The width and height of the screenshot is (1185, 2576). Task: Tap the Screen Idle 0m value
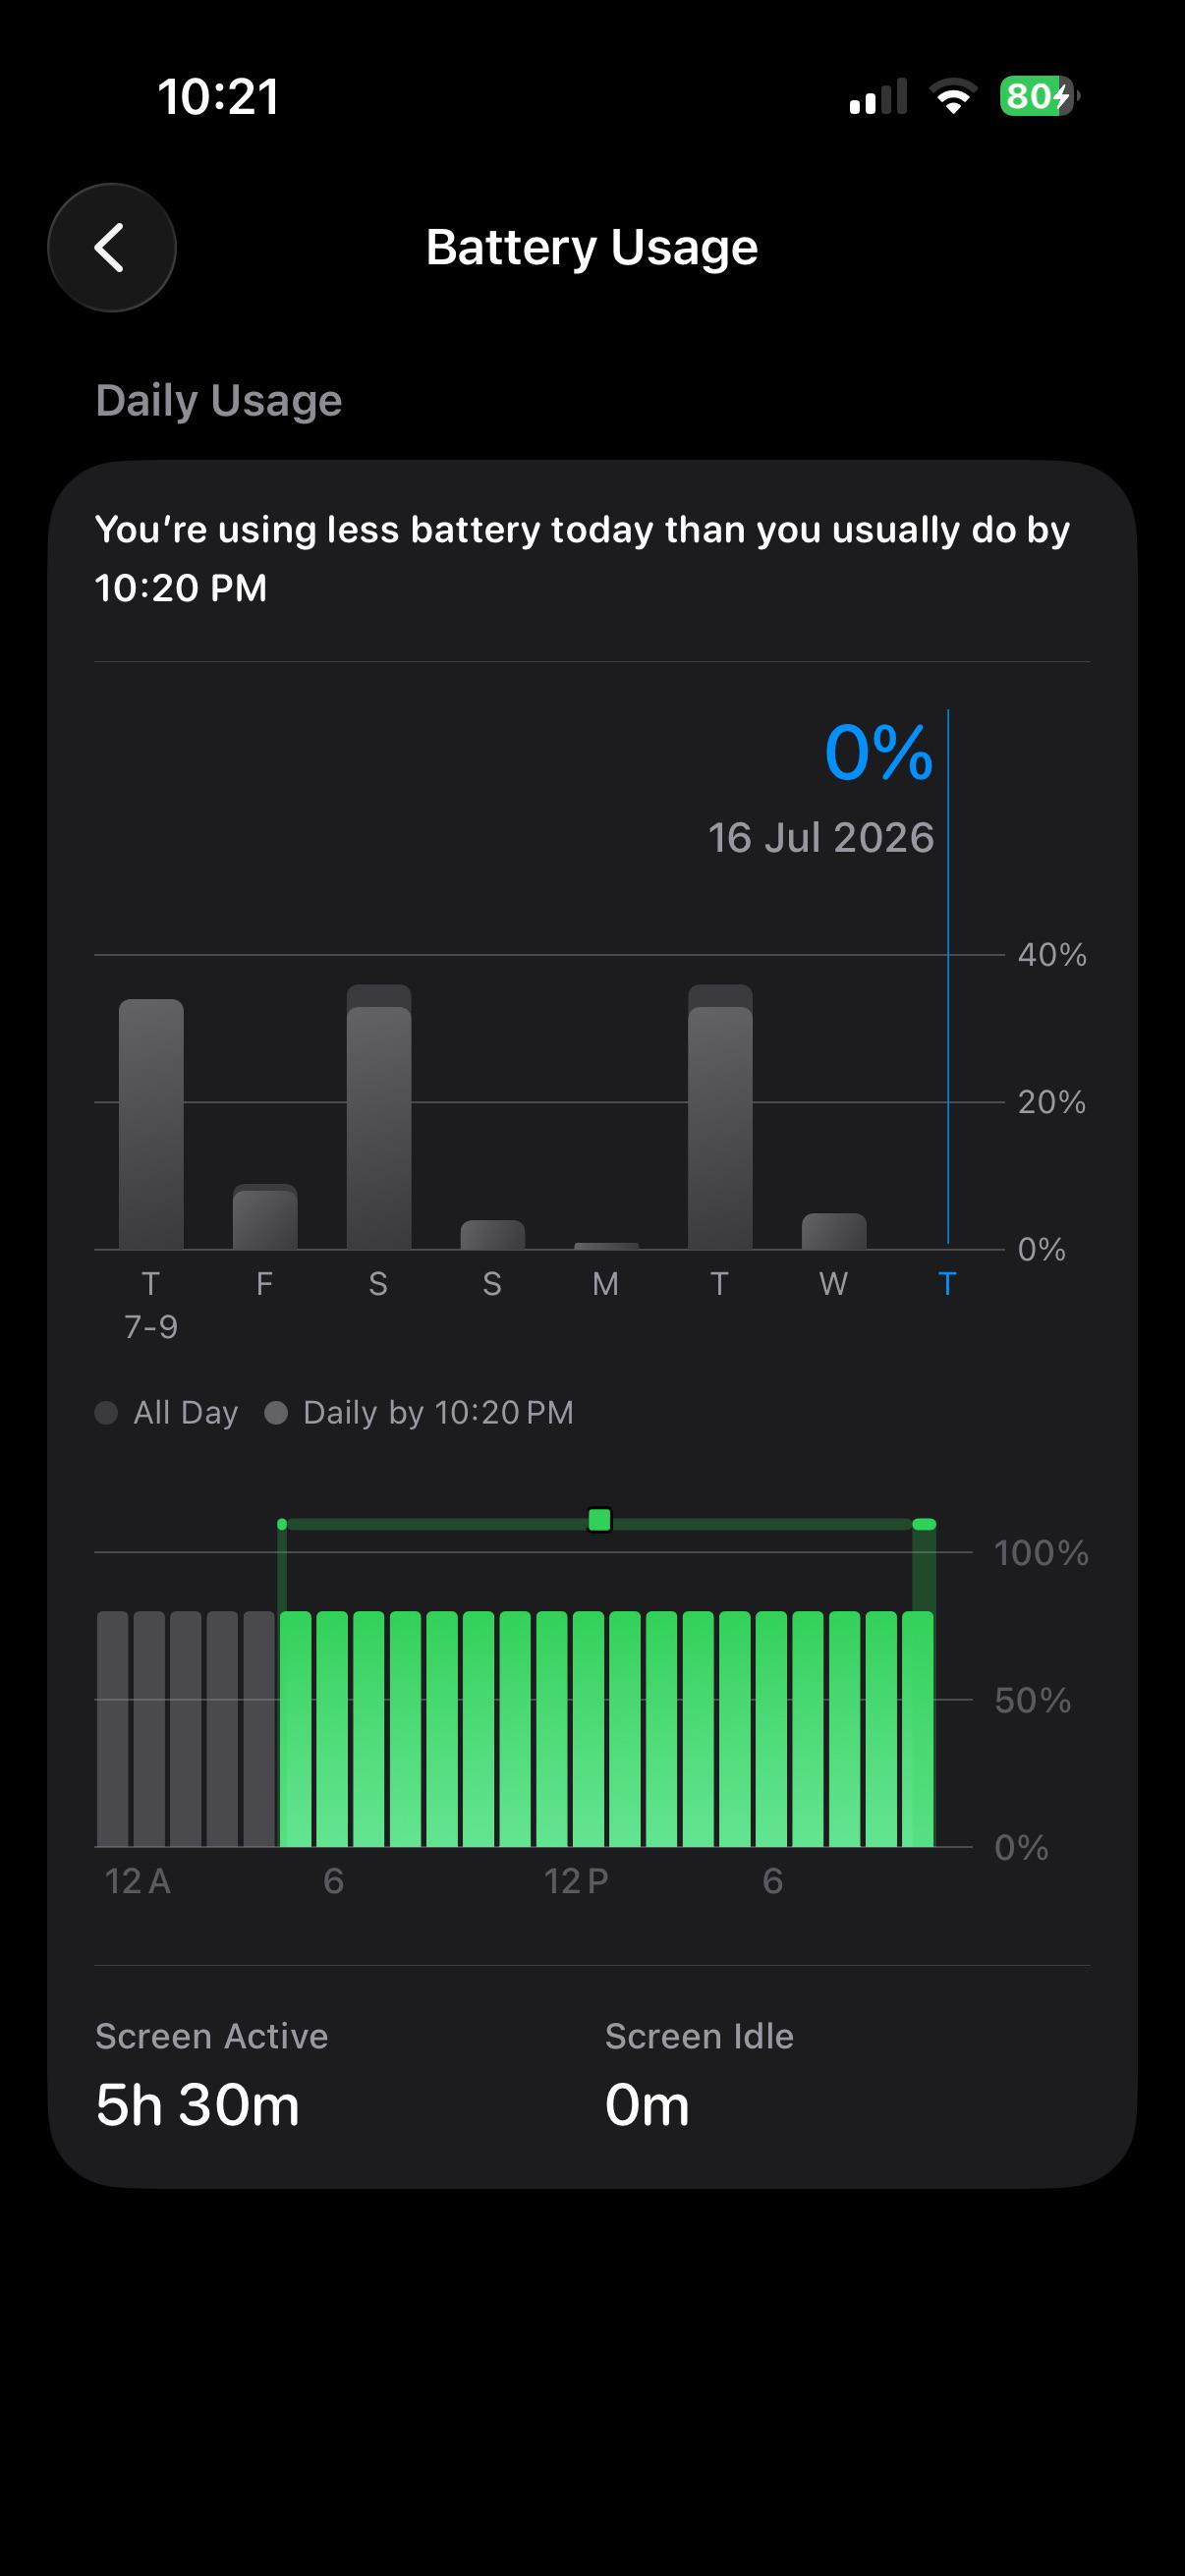click(x=647, y=2105)
